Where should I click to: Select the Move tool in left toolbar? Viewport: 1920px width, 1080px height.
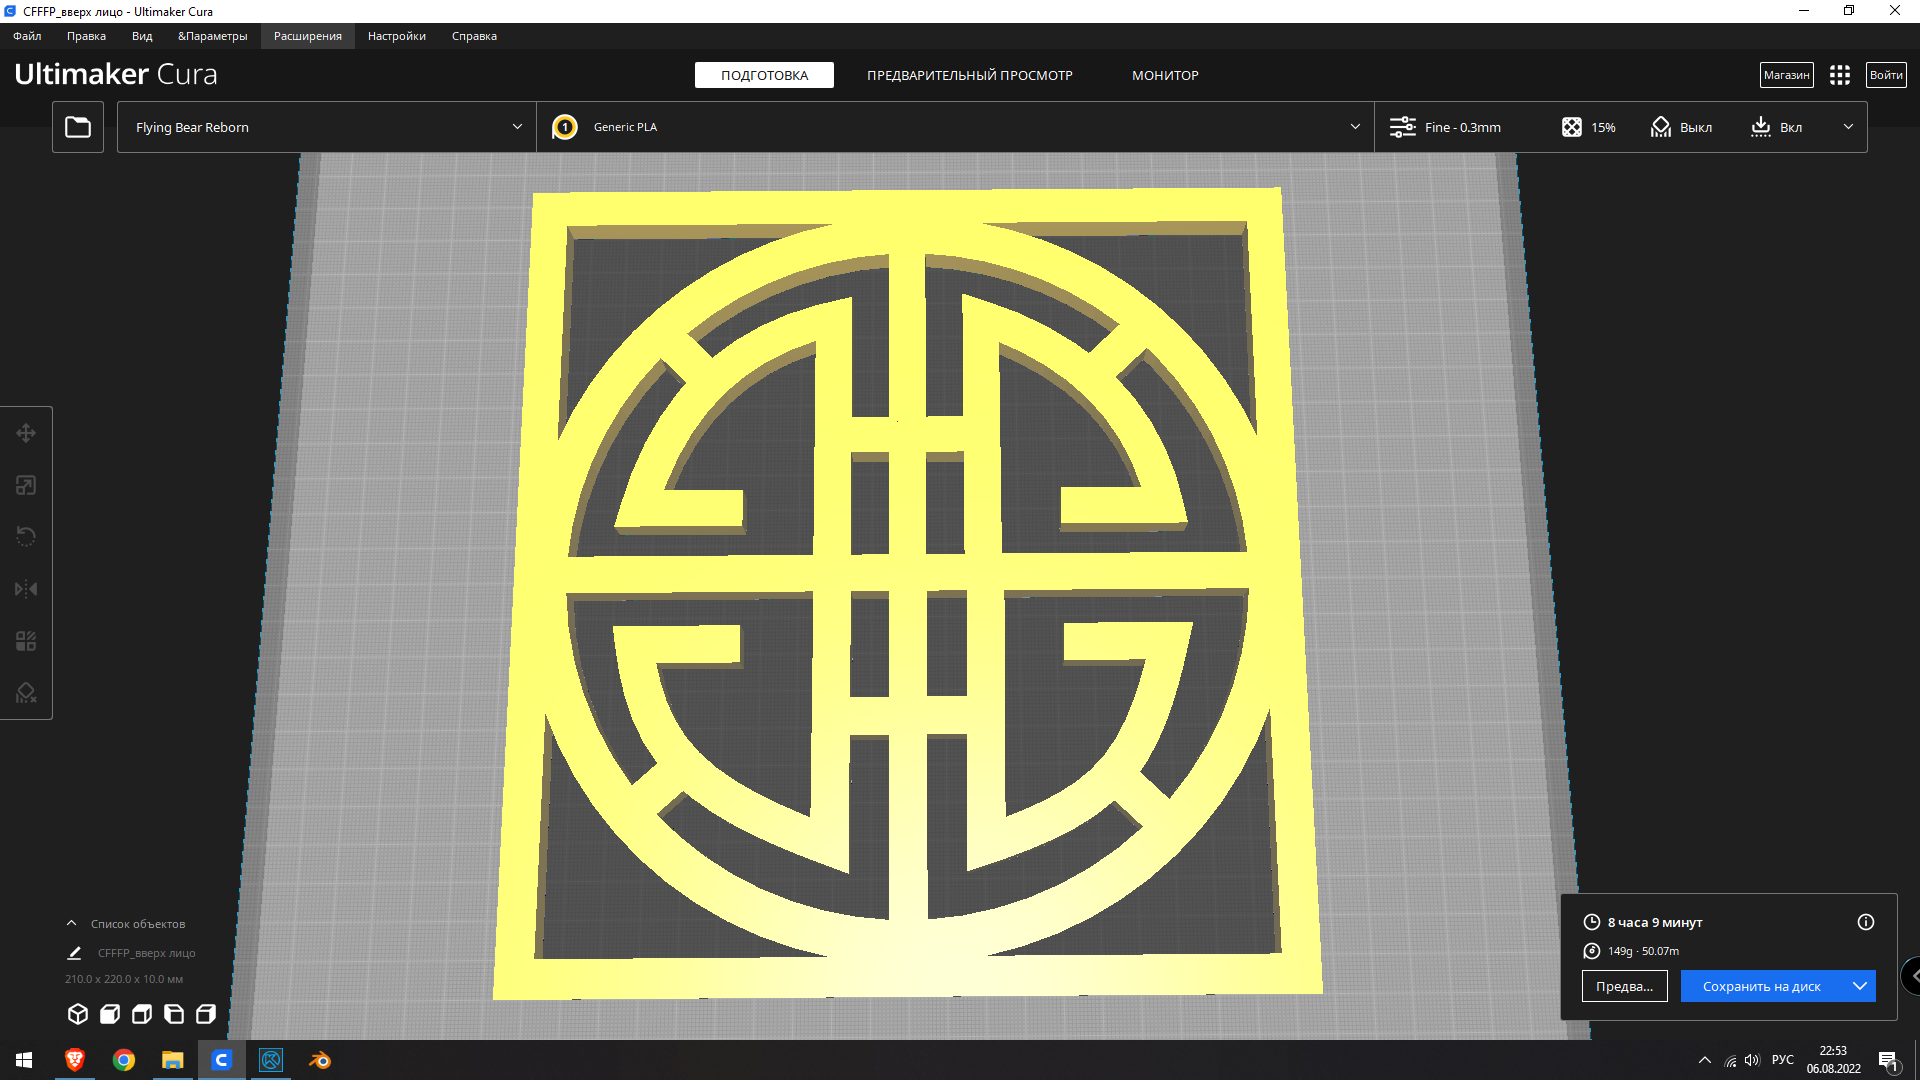26,433
